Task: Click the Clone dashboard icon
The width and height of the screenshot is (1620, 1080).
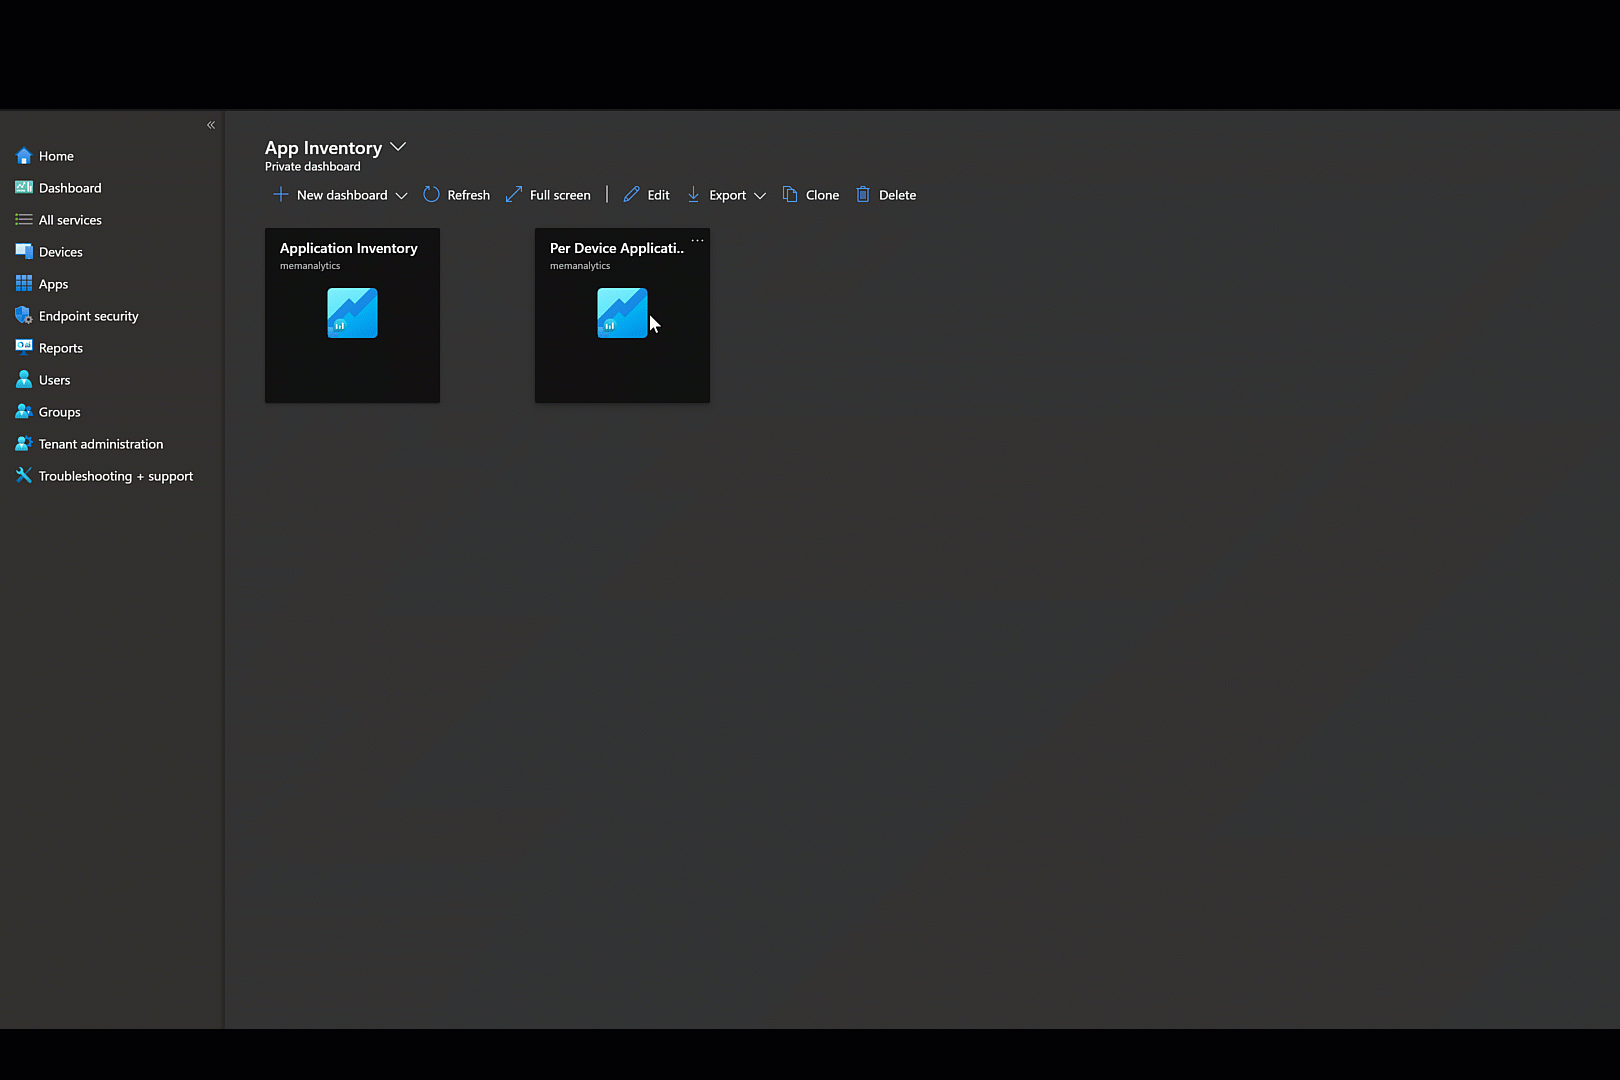Action: tap(790, 195)
